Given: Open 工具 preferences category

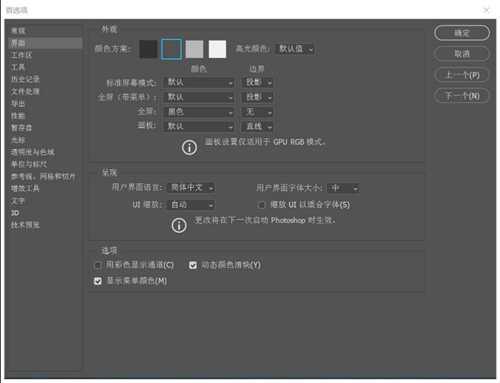Looking at the screenshot, I should 44,67.
